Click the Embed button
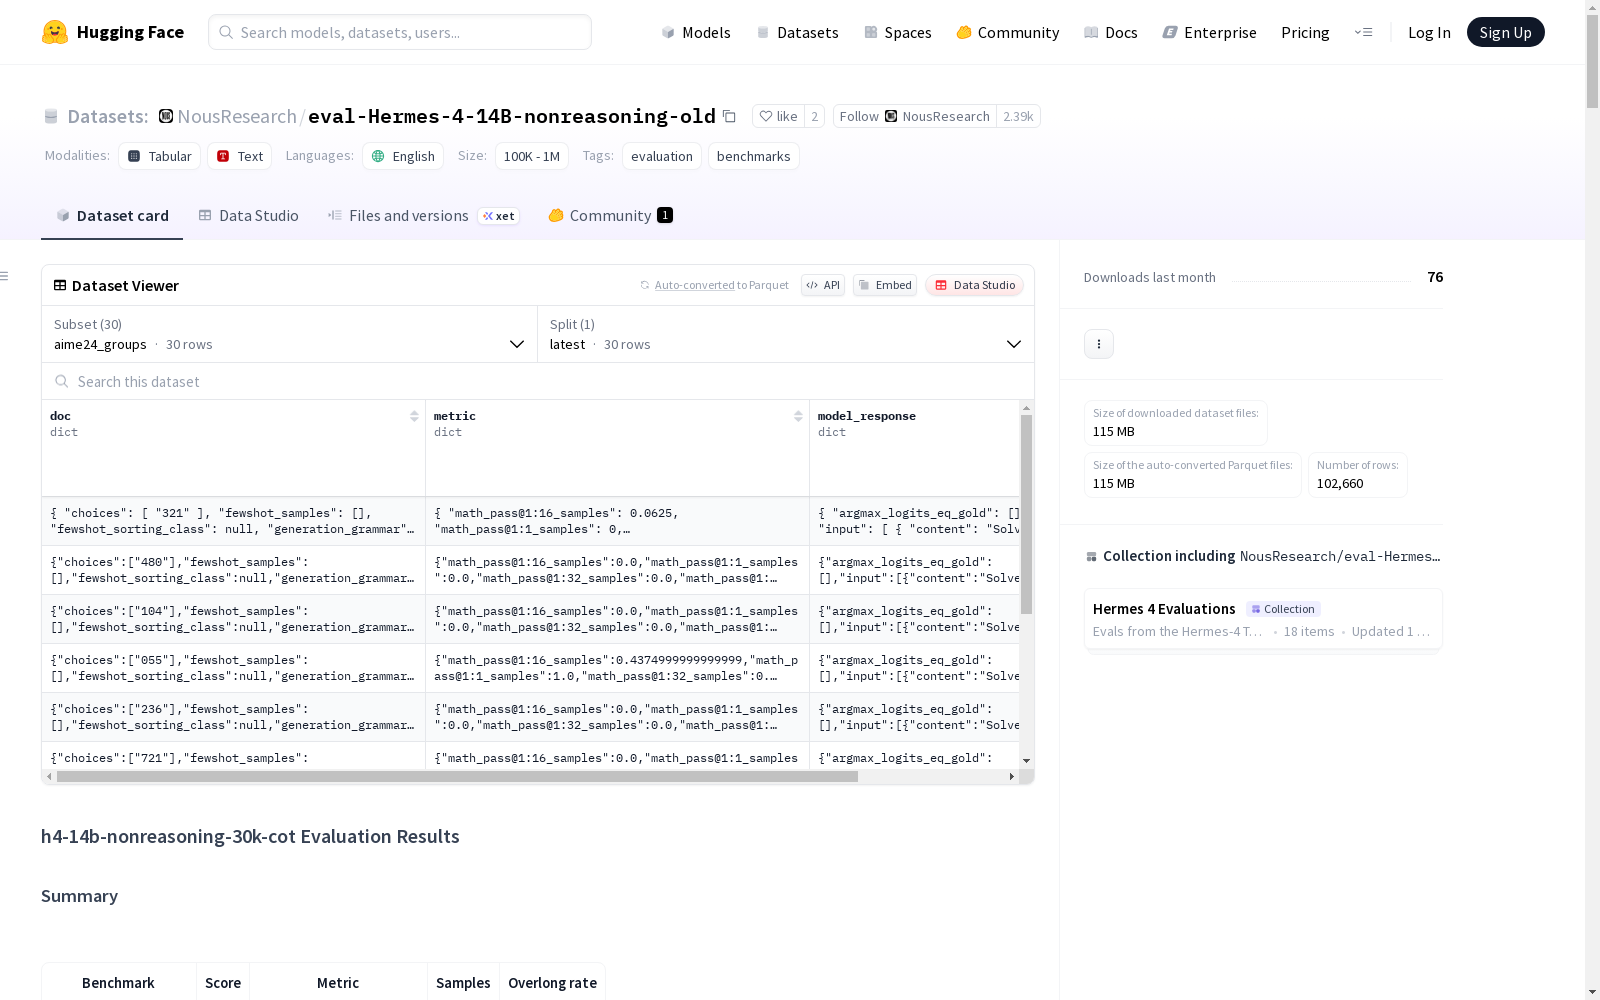The image size is (1600, 1000). (885, 285)
